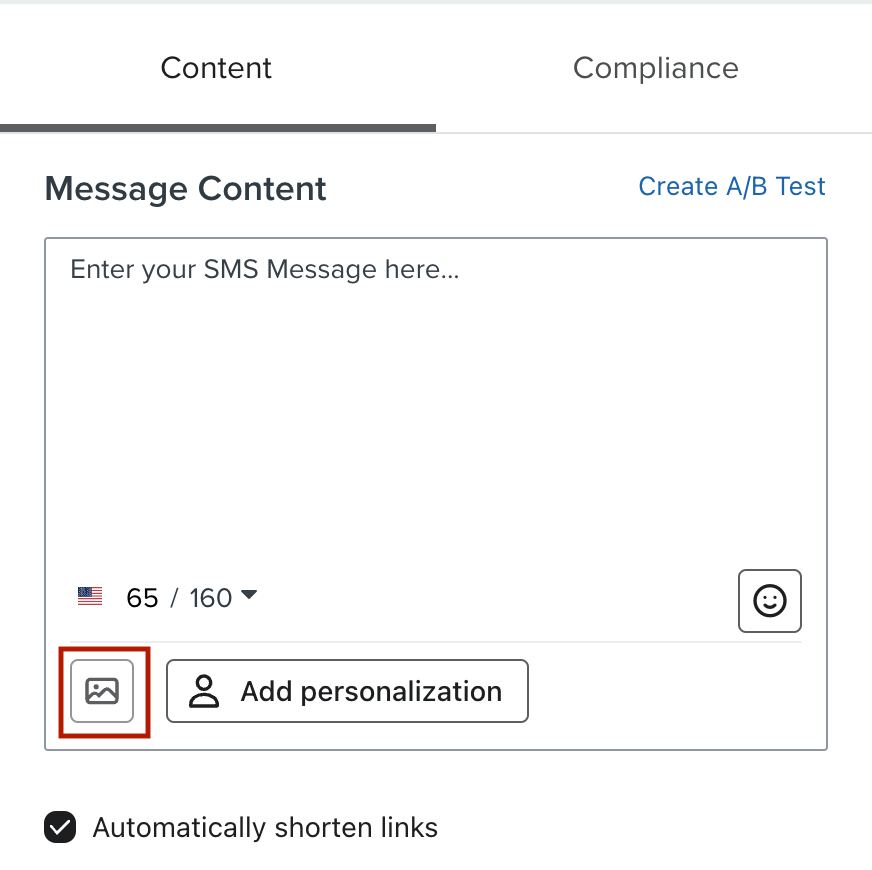Screen dimensions: 872x870
Task: Uncheck Automatically shorten links checkbox
Action: click(60, 827)
